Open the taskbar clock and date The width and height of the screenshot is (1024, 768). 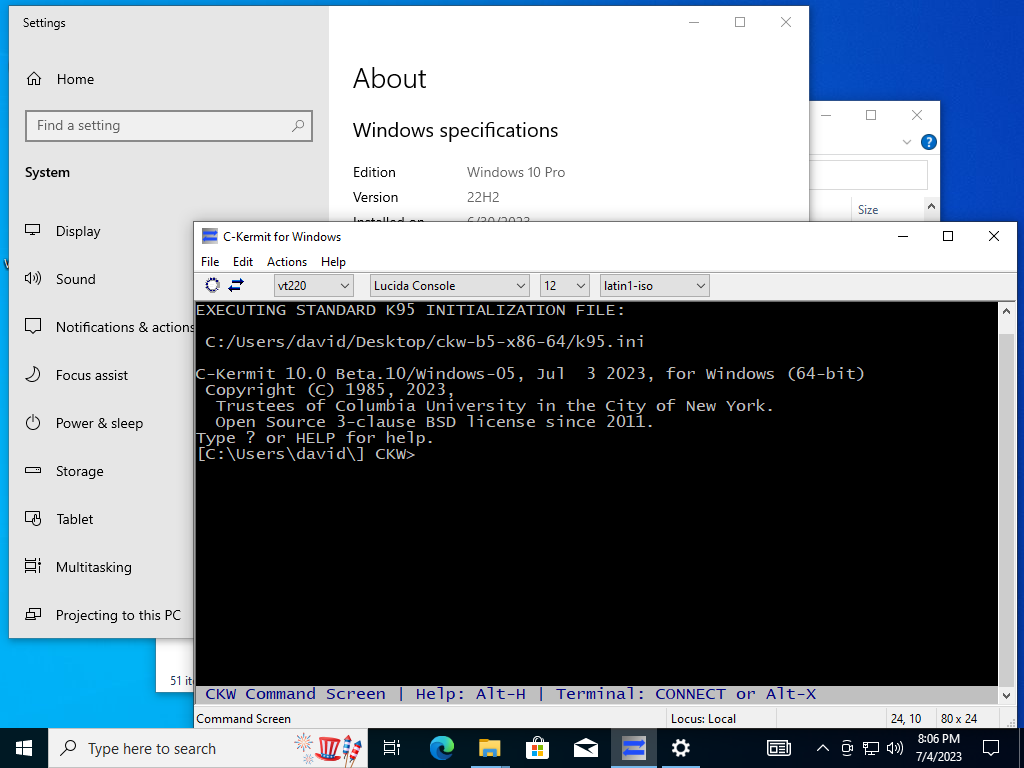938,748
